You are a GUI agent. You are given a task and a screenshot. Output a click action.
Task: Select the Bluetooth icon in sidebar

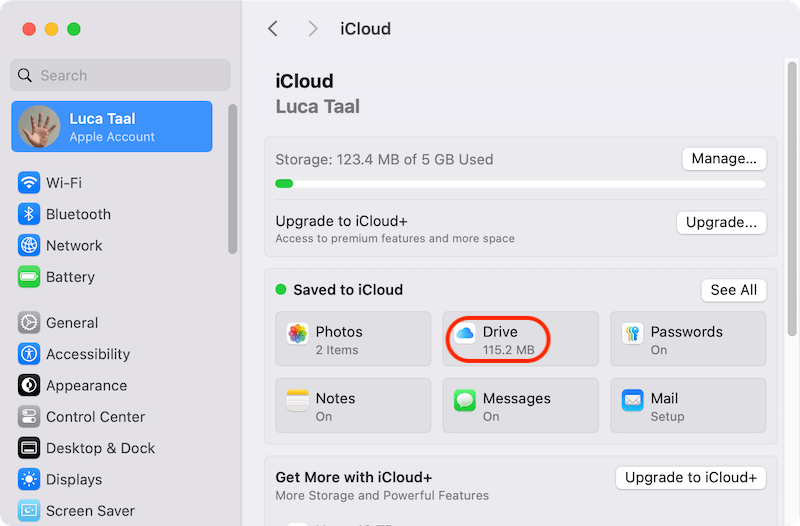pyautogui.click(x=29, y=214)
